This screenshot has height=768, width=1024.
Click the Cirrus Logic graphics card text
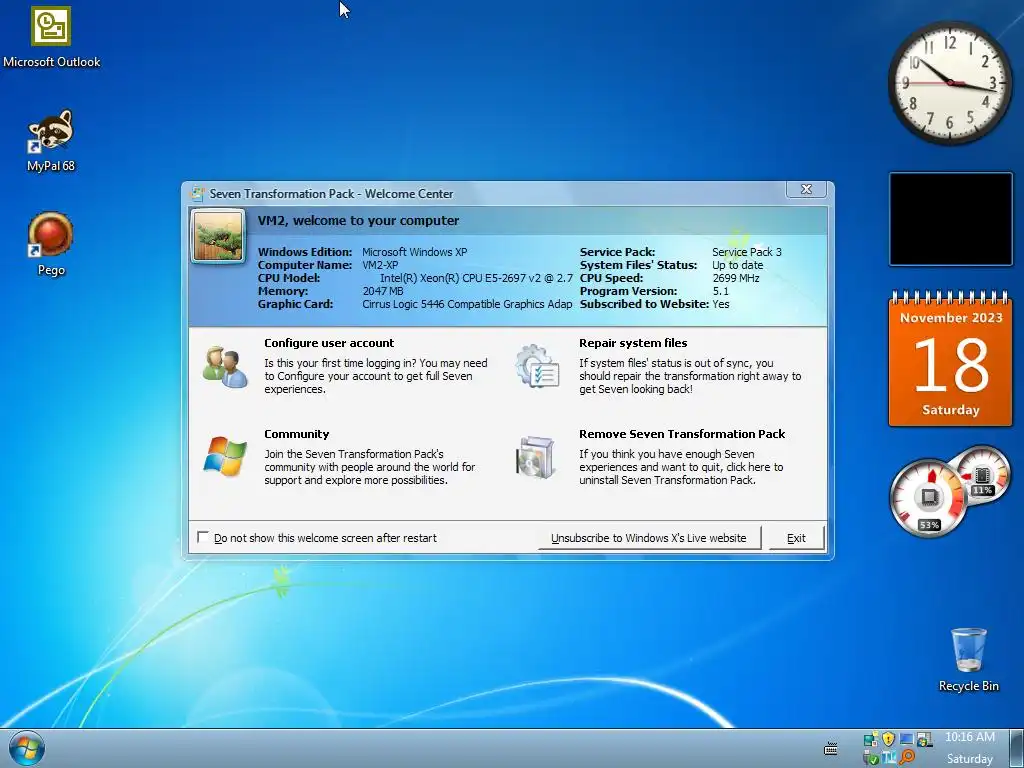467,304
